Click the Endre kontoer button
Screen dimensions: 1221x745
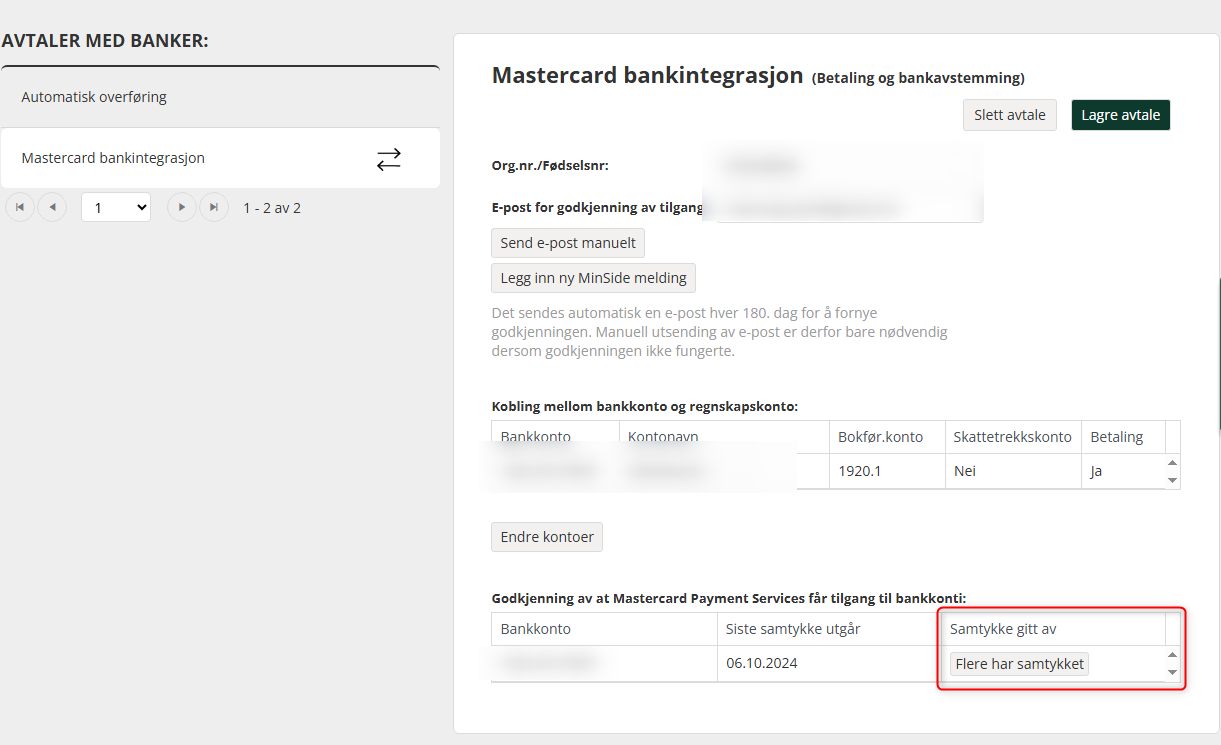coord(547,537)
